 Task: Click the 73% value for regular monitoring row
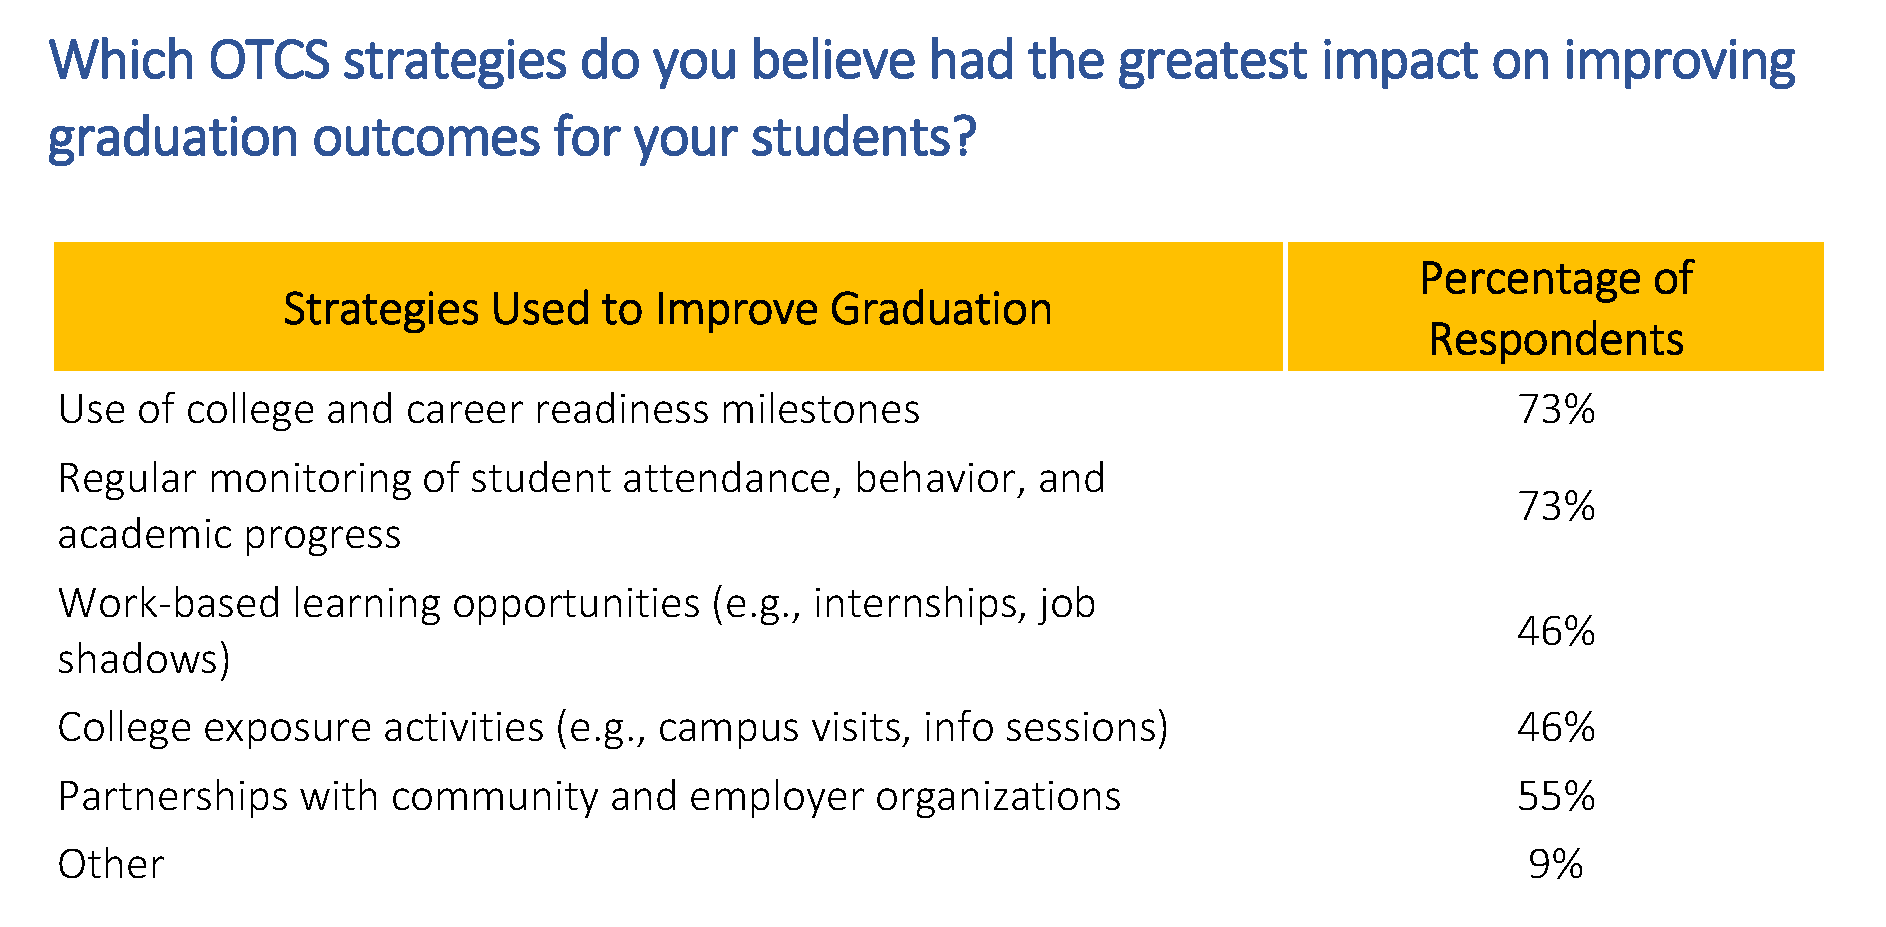(1555, 507)
